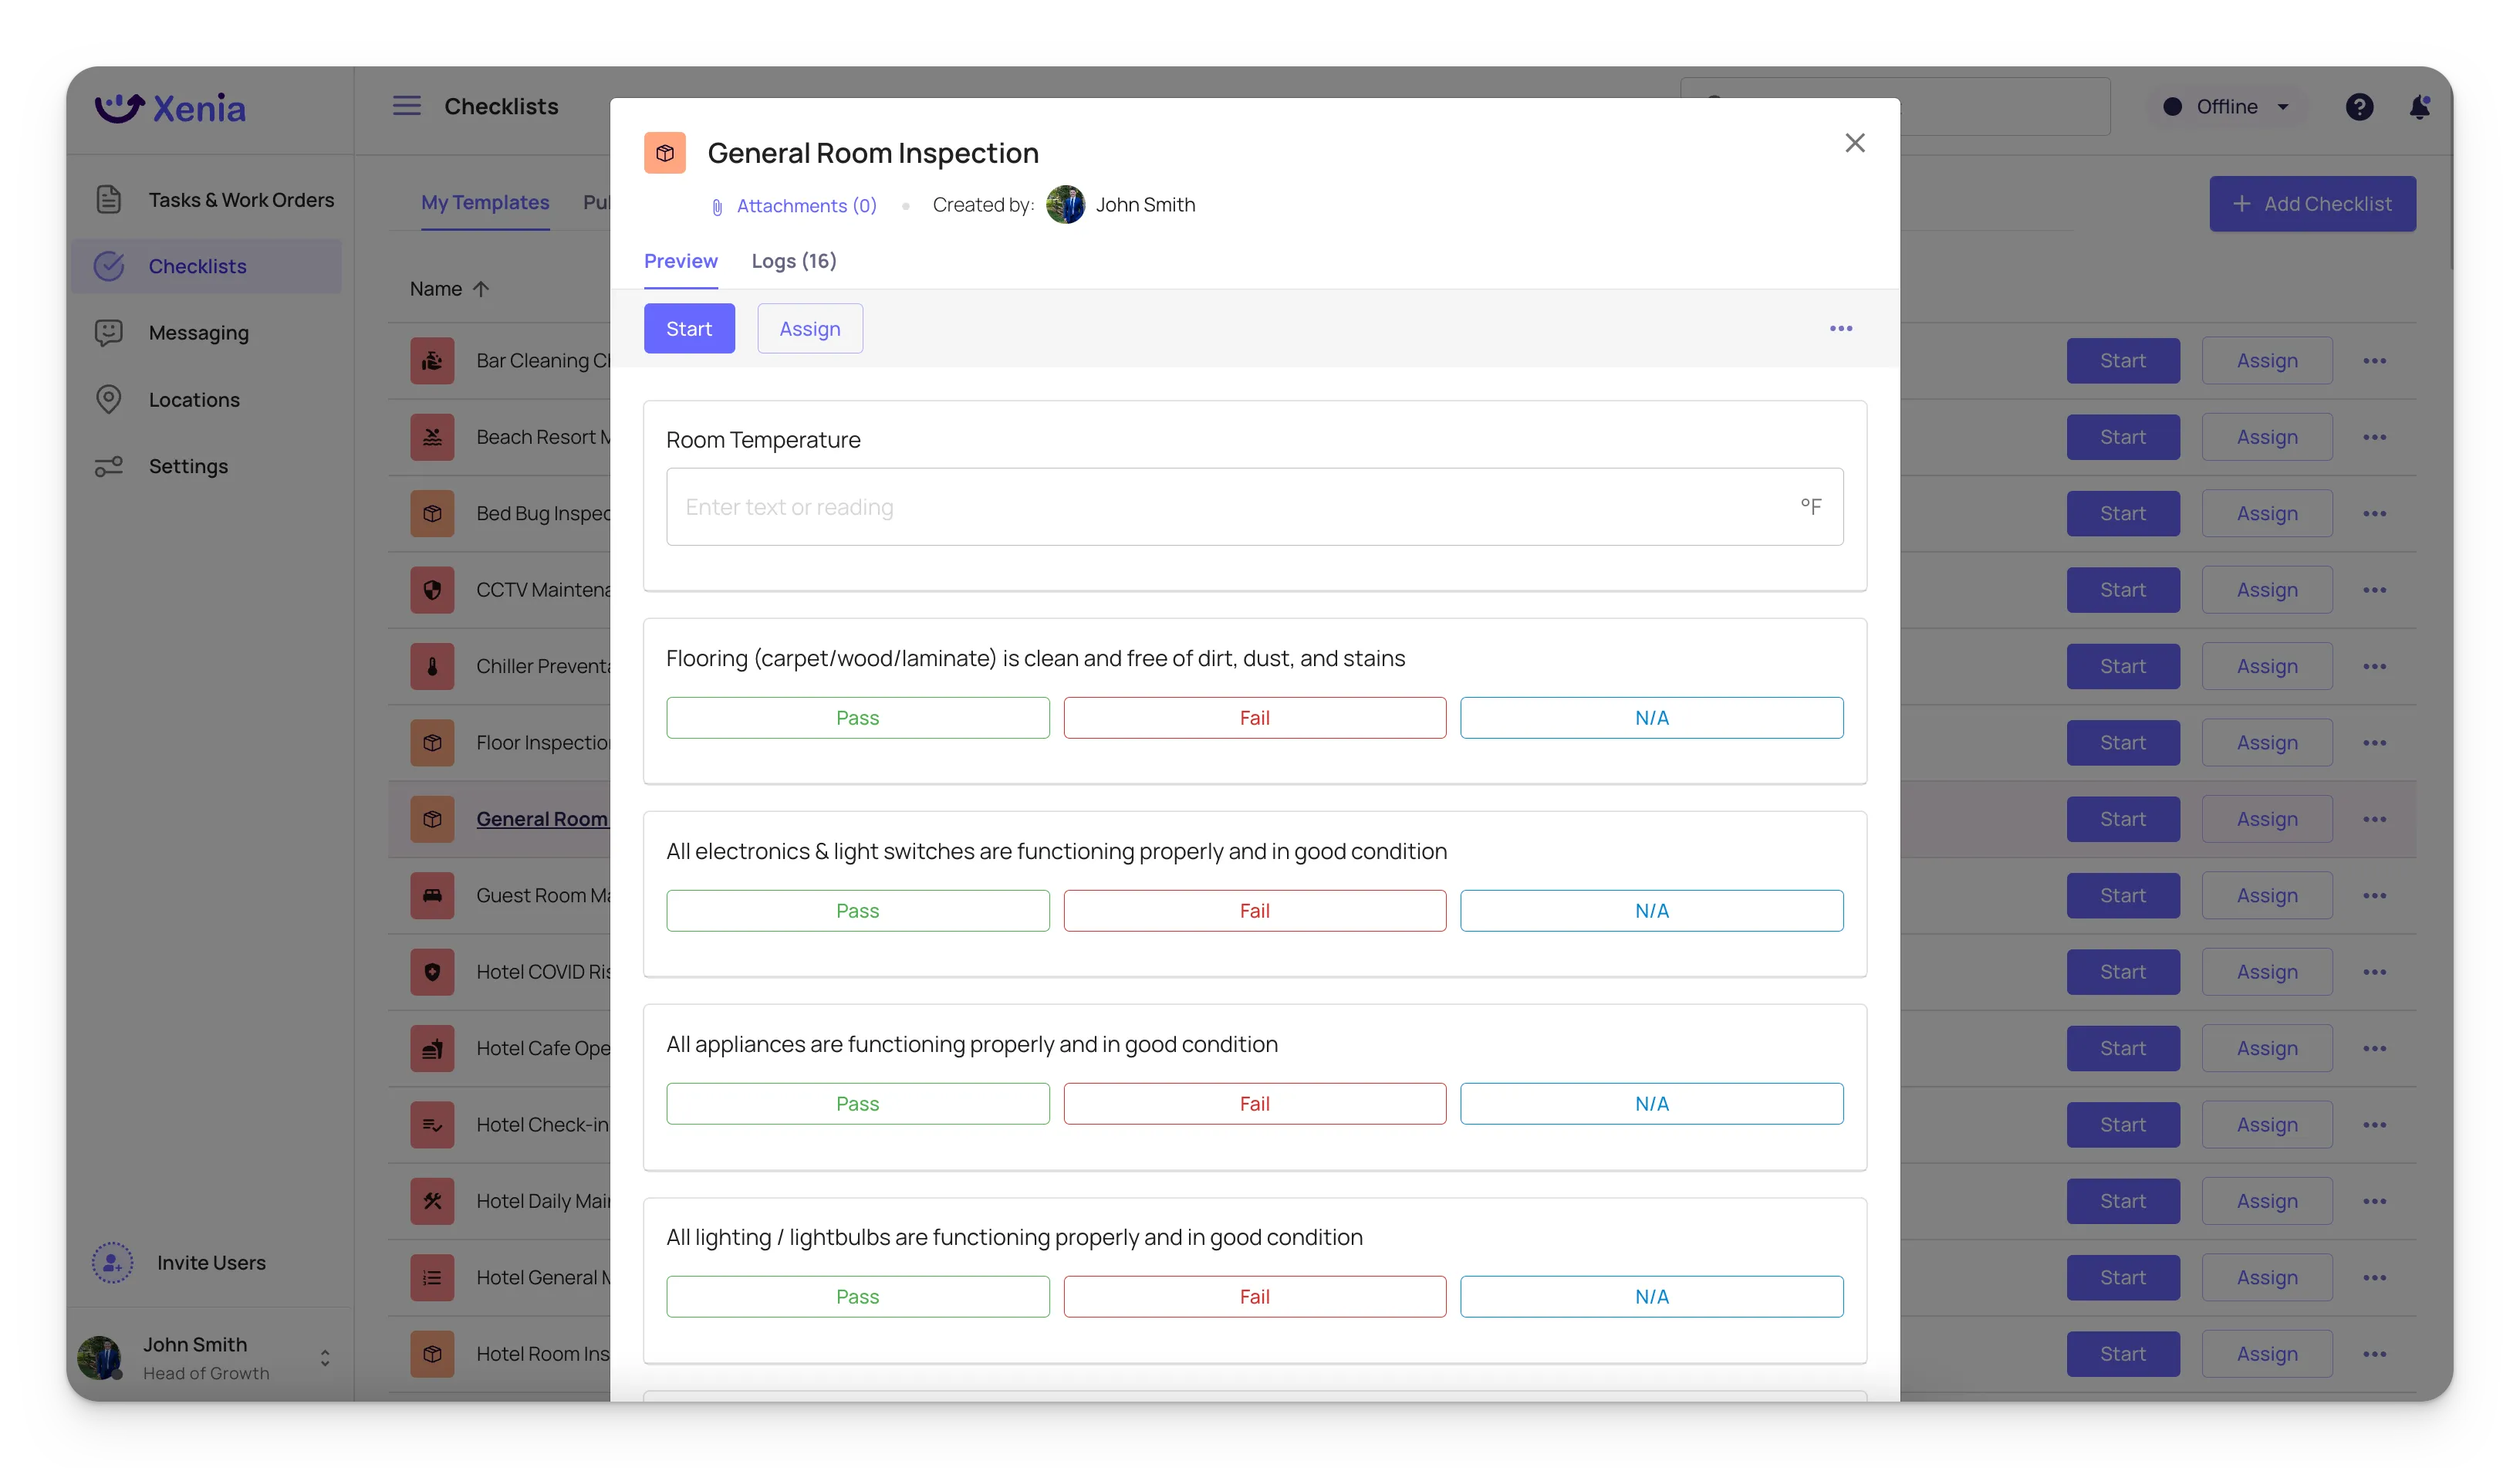Select Pass for flooring cleanliness check
The image size is (2520, 1468).
(x=857, y=716)
